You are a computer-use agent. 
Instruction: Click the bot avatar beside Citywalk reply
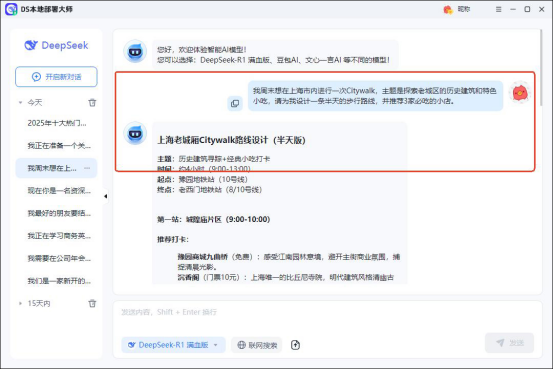click(135, 133)
